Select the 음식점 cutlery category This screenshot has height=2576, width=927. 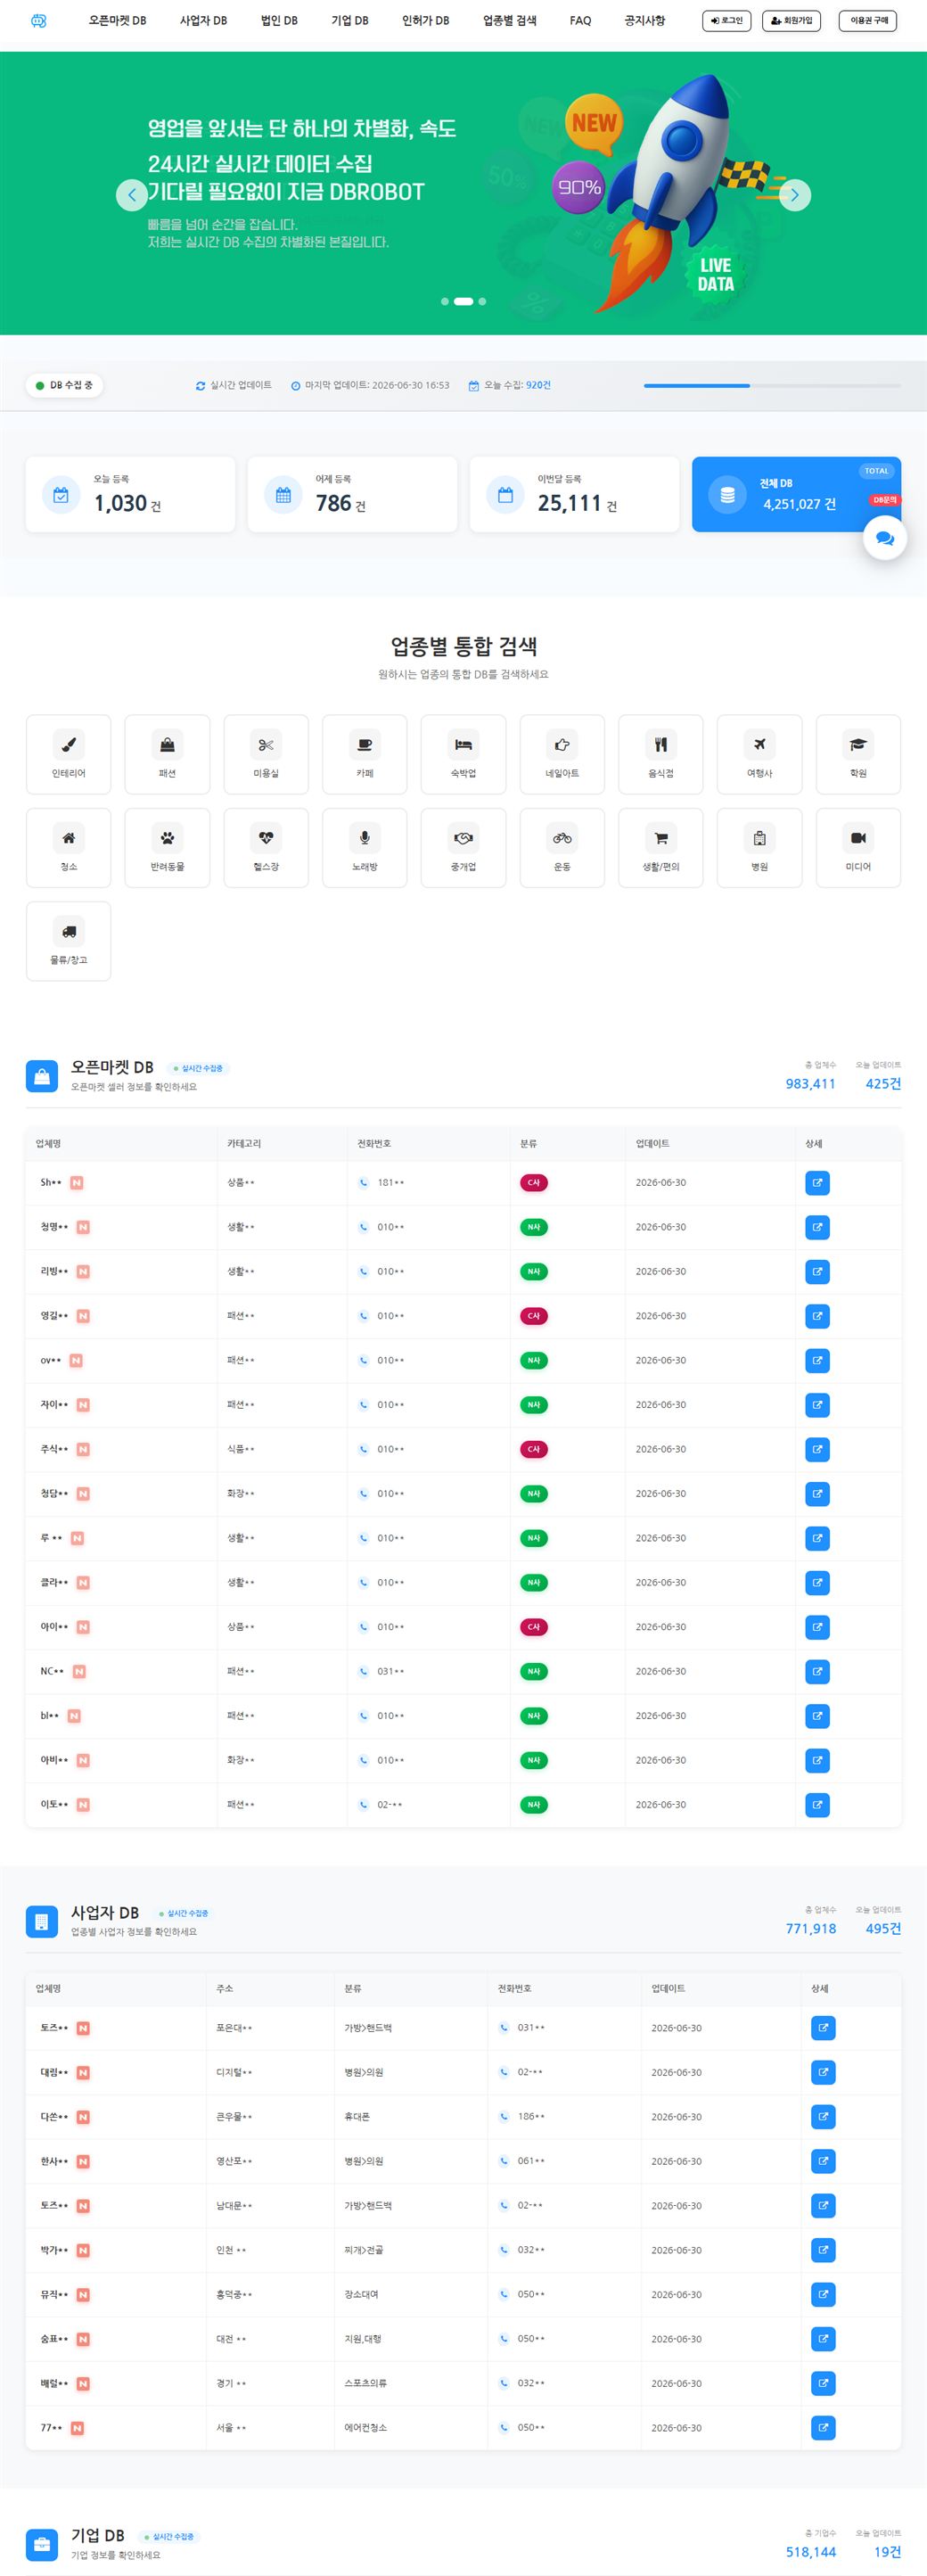pos(661,753)
